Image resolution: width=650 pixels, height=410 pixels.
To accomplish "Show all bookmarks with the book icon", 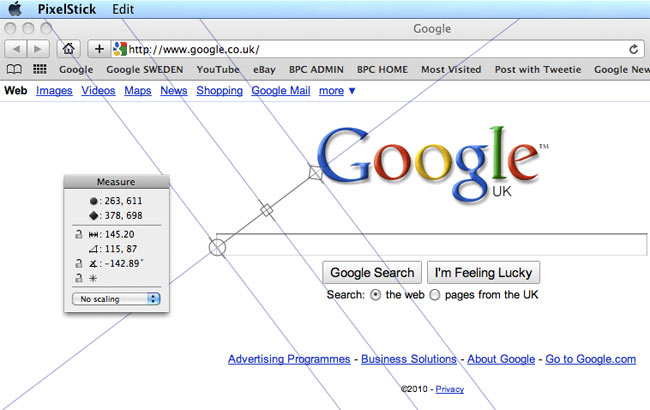I will tap(14, 69).
